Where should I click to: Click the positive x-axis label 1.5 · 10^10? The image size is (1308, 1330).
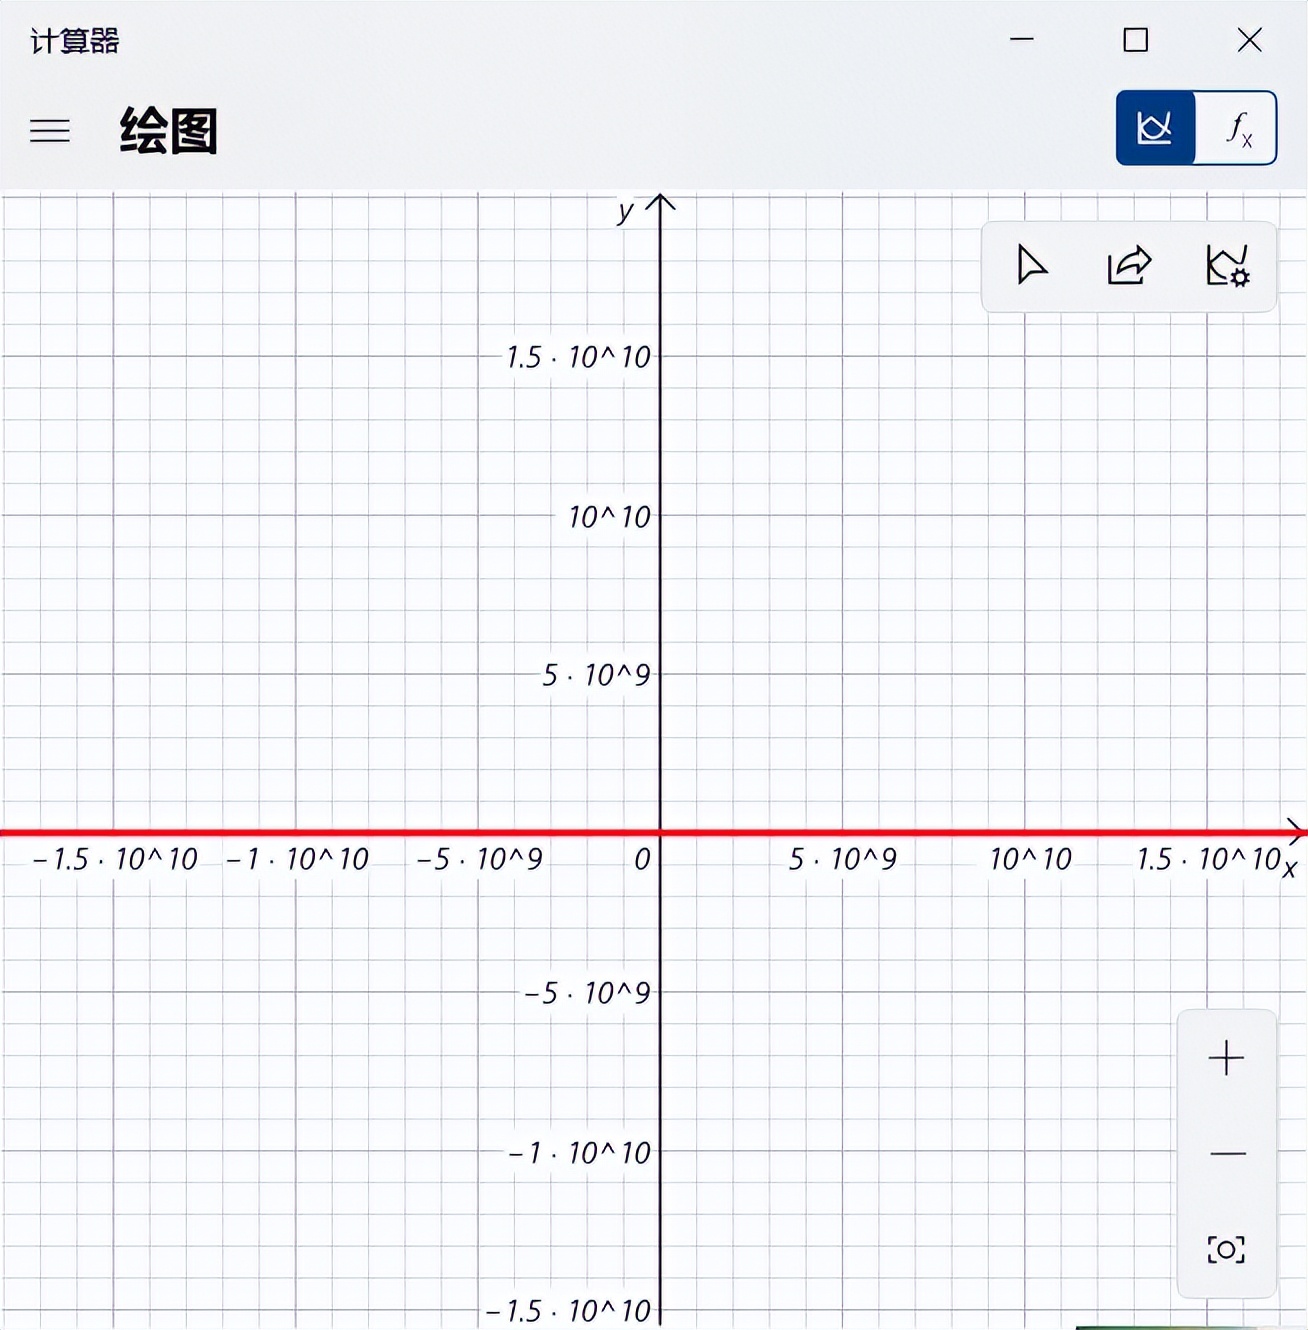coord(1208,859)
